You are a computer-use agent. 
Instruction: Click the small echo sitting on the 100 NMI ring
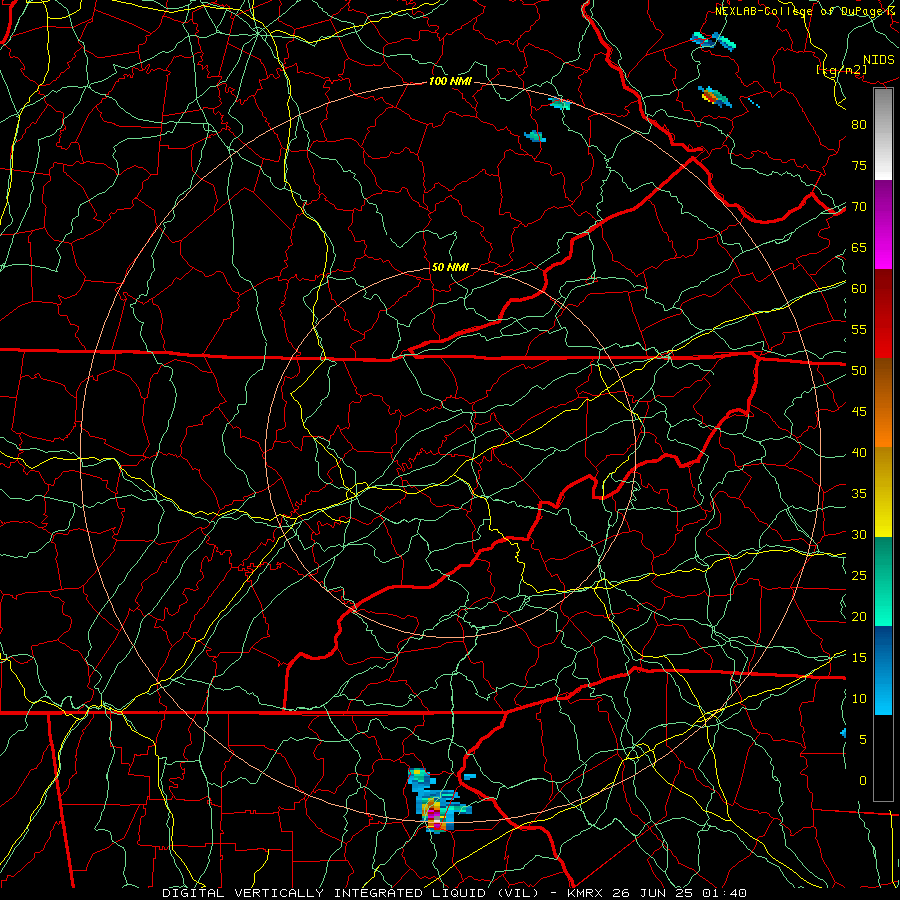[560, 104]
